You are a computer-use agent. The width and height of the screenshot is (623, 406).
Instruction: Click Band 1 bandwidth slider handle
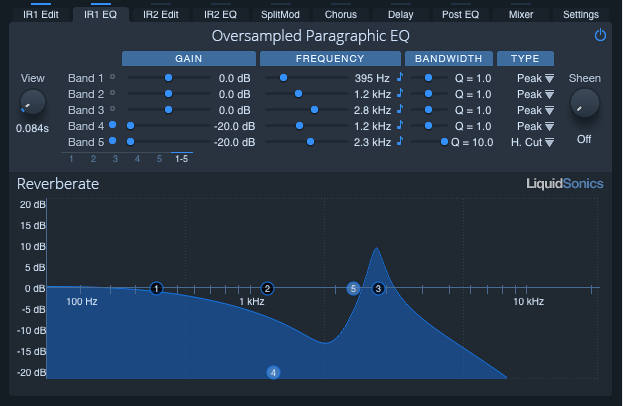(x=428, y=77)
